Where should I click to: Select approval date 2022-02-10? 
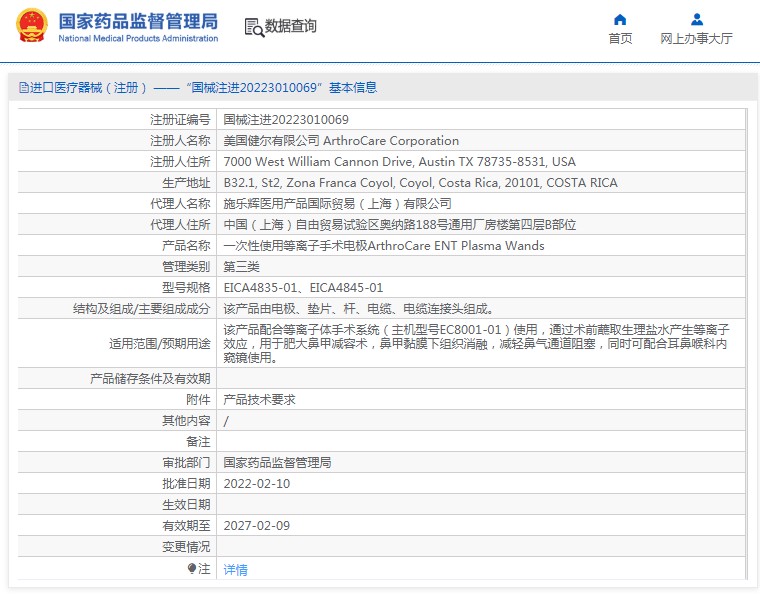click(256, 484)
